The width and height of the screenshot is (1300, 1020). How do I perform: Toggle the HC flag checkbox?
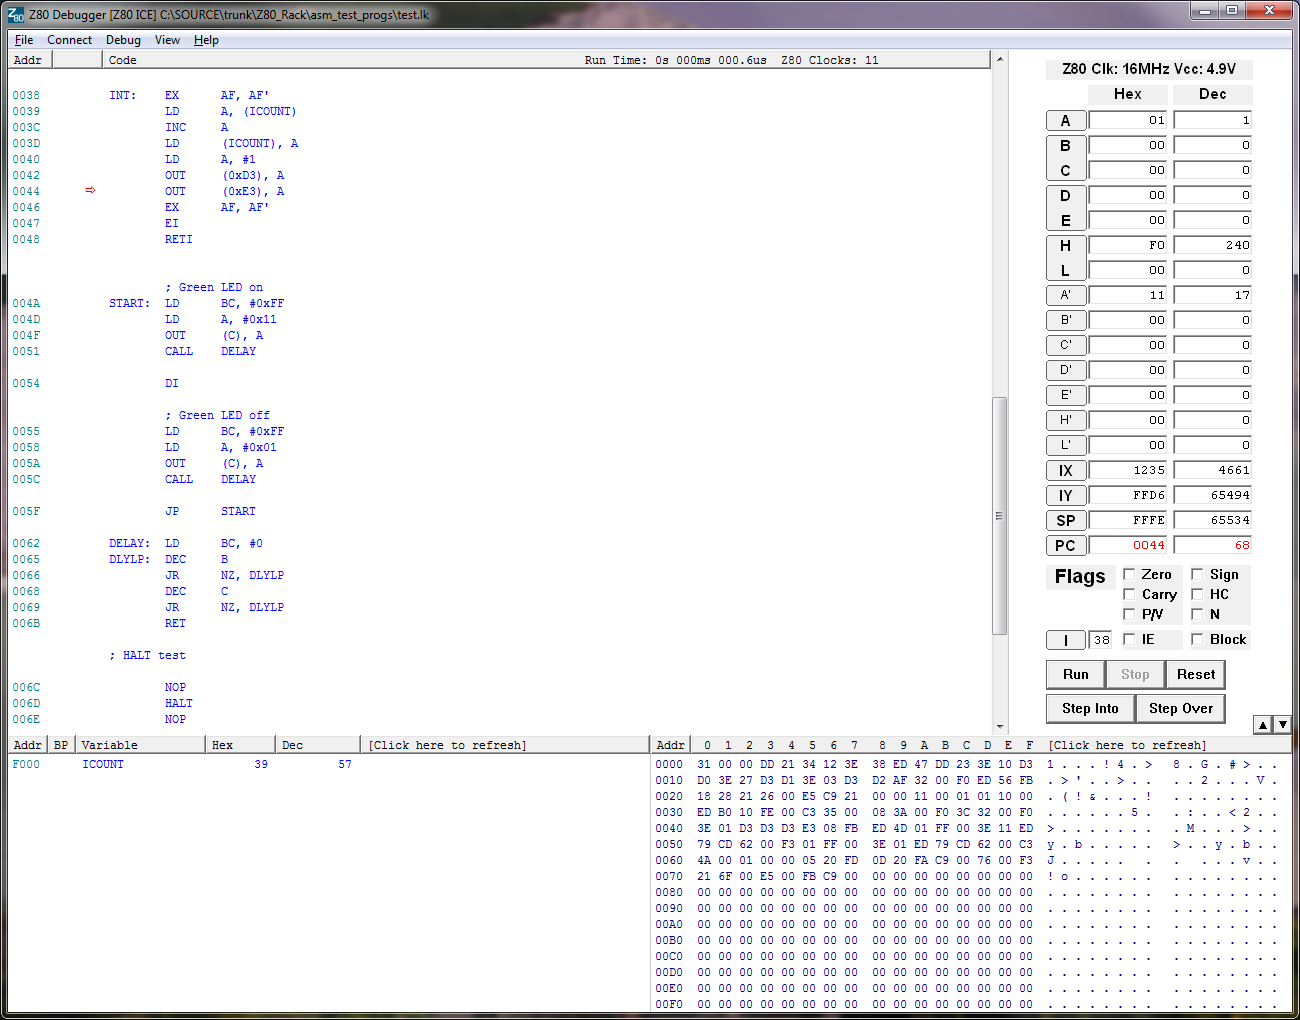click(x=1197, y=594)
